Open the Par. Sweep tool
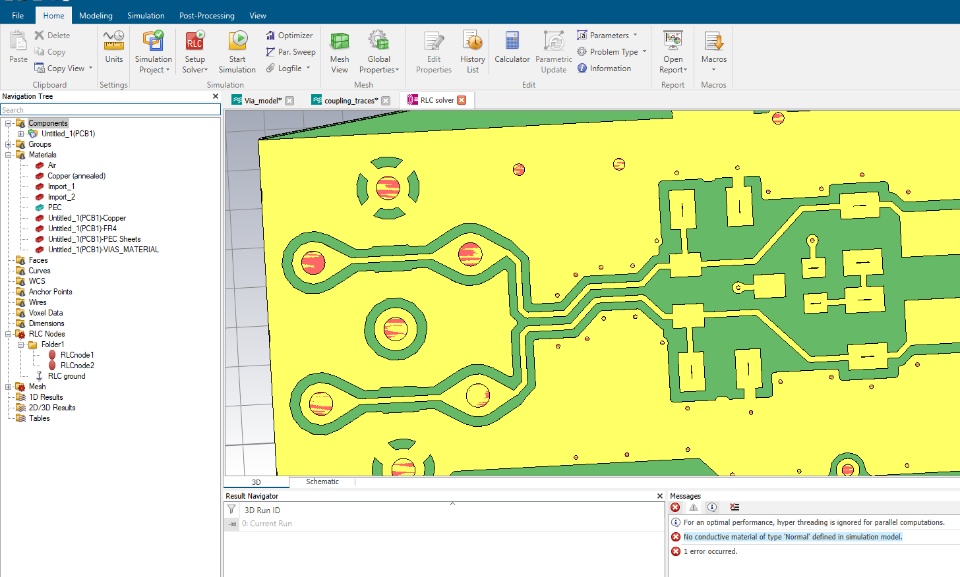This screenshot has height=577, width=960. point(290,52)
